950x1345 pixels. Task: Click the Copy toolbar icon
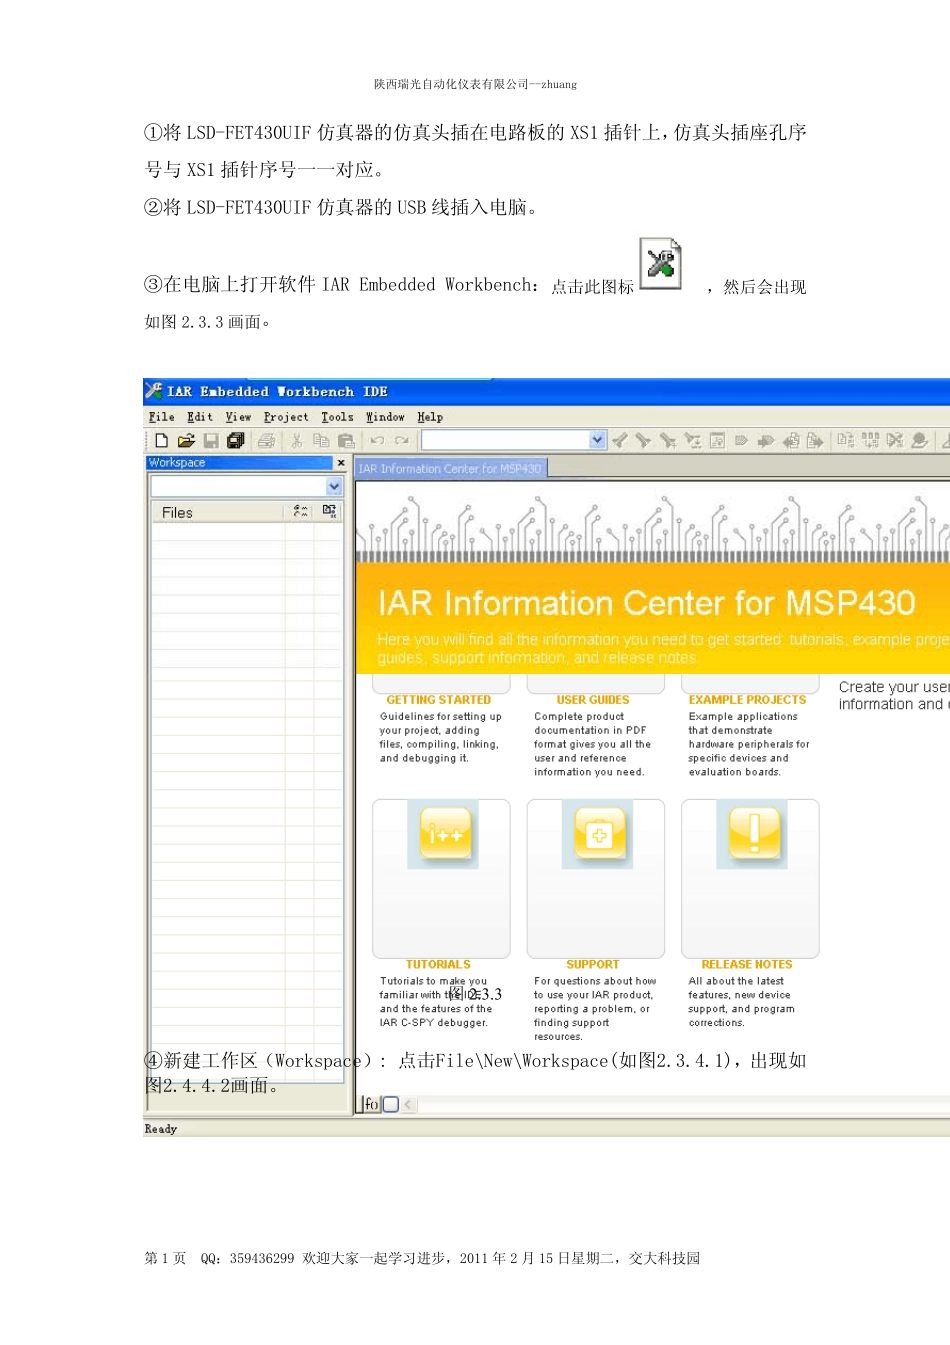321,440
